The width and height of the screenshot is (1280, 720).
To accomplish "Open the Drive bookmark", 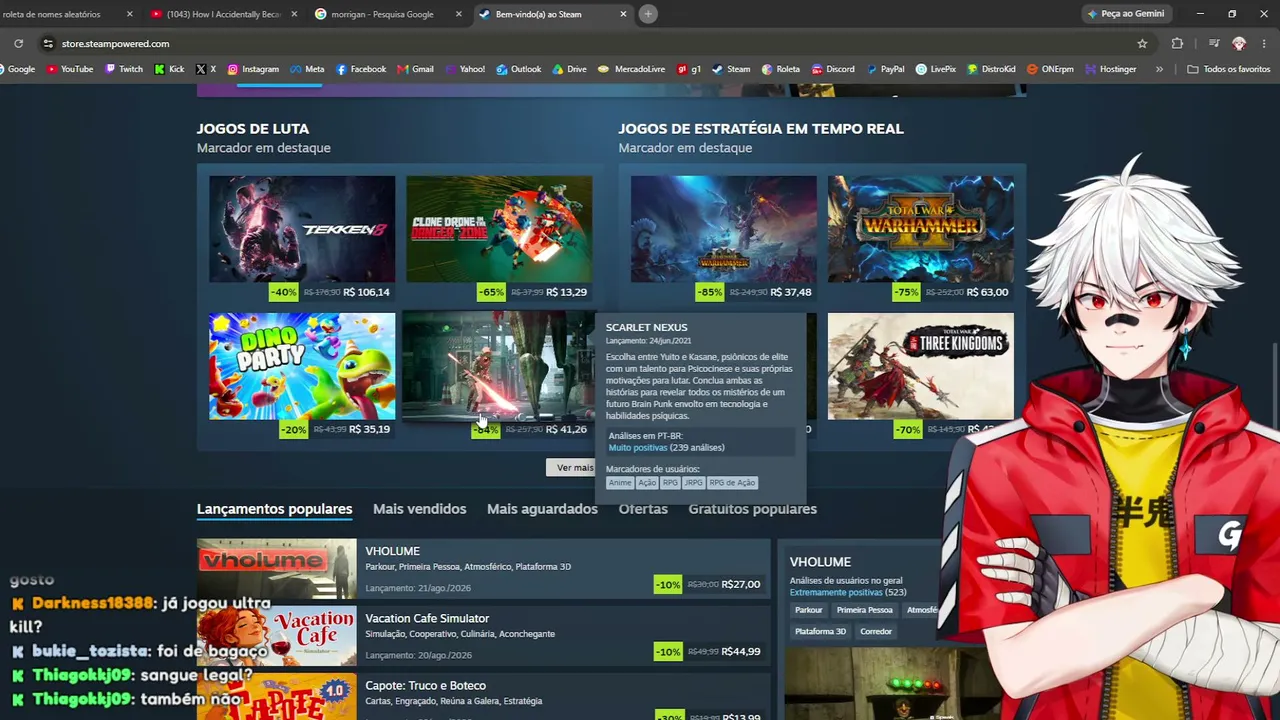I will tap(569, 69).
